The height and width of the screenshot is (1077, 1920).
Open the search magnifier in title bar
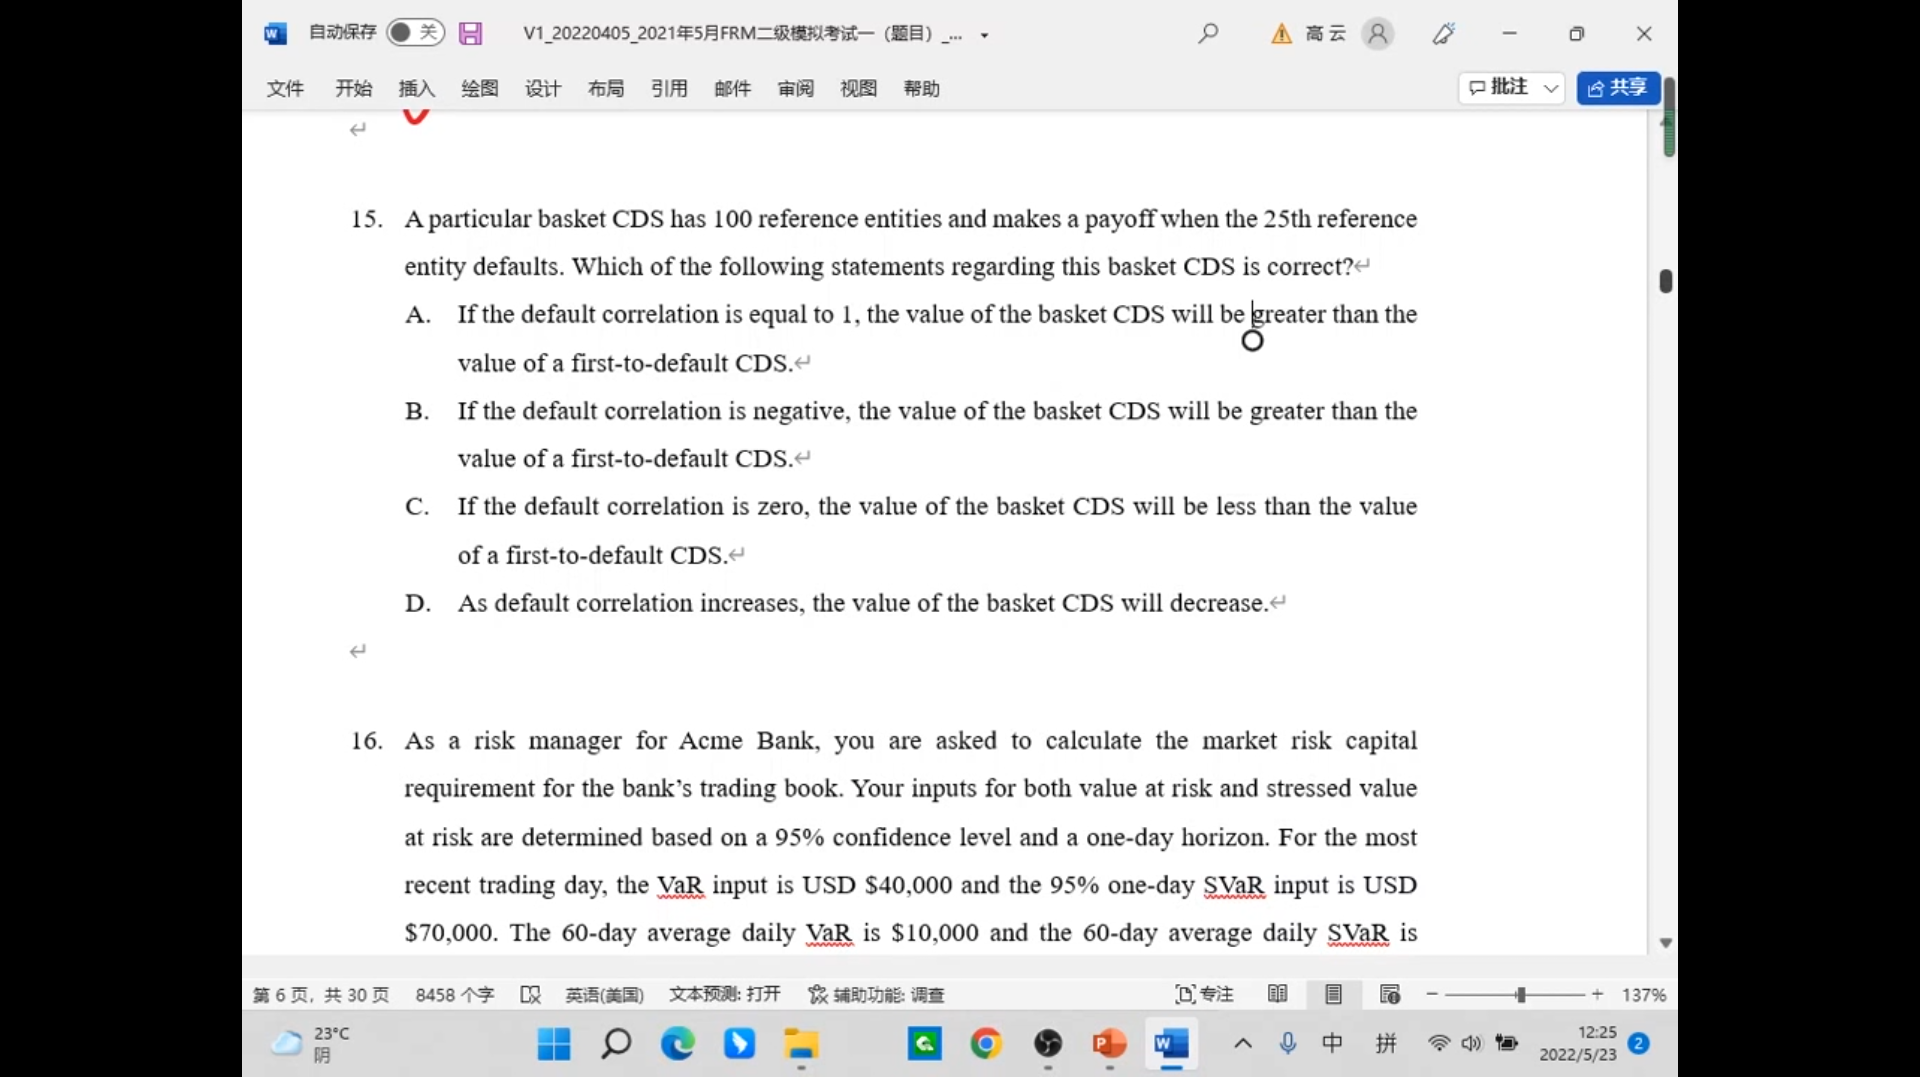click(x=1208, y=34)
